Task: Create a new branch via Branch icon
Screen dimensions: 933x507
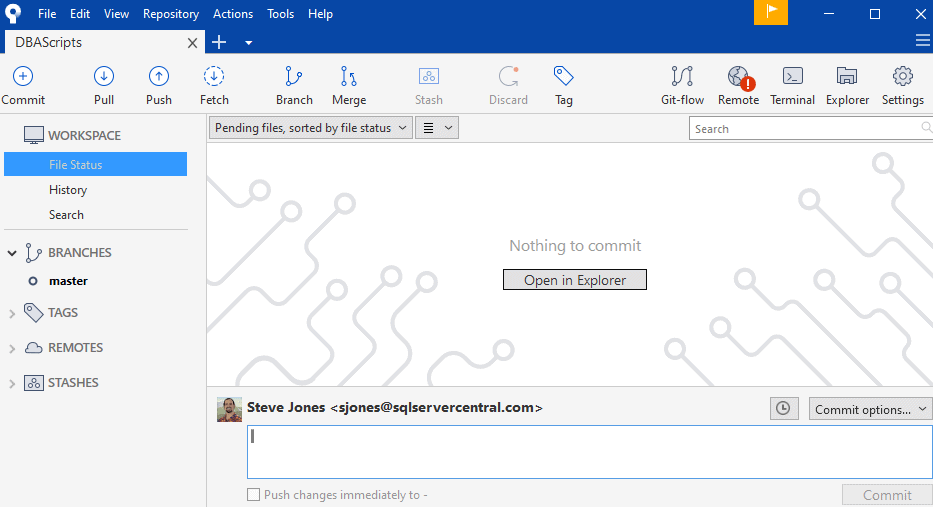Action: coord(294,76)
